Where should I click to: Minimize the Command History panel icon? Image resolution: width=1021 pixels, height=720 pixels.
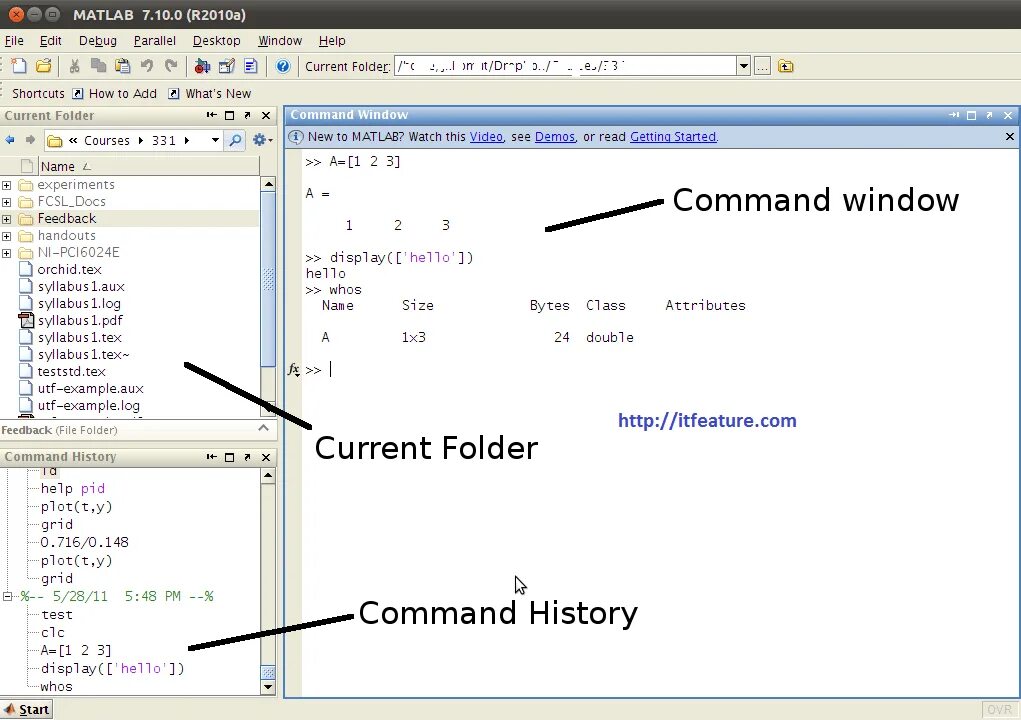tap(211, 457)
